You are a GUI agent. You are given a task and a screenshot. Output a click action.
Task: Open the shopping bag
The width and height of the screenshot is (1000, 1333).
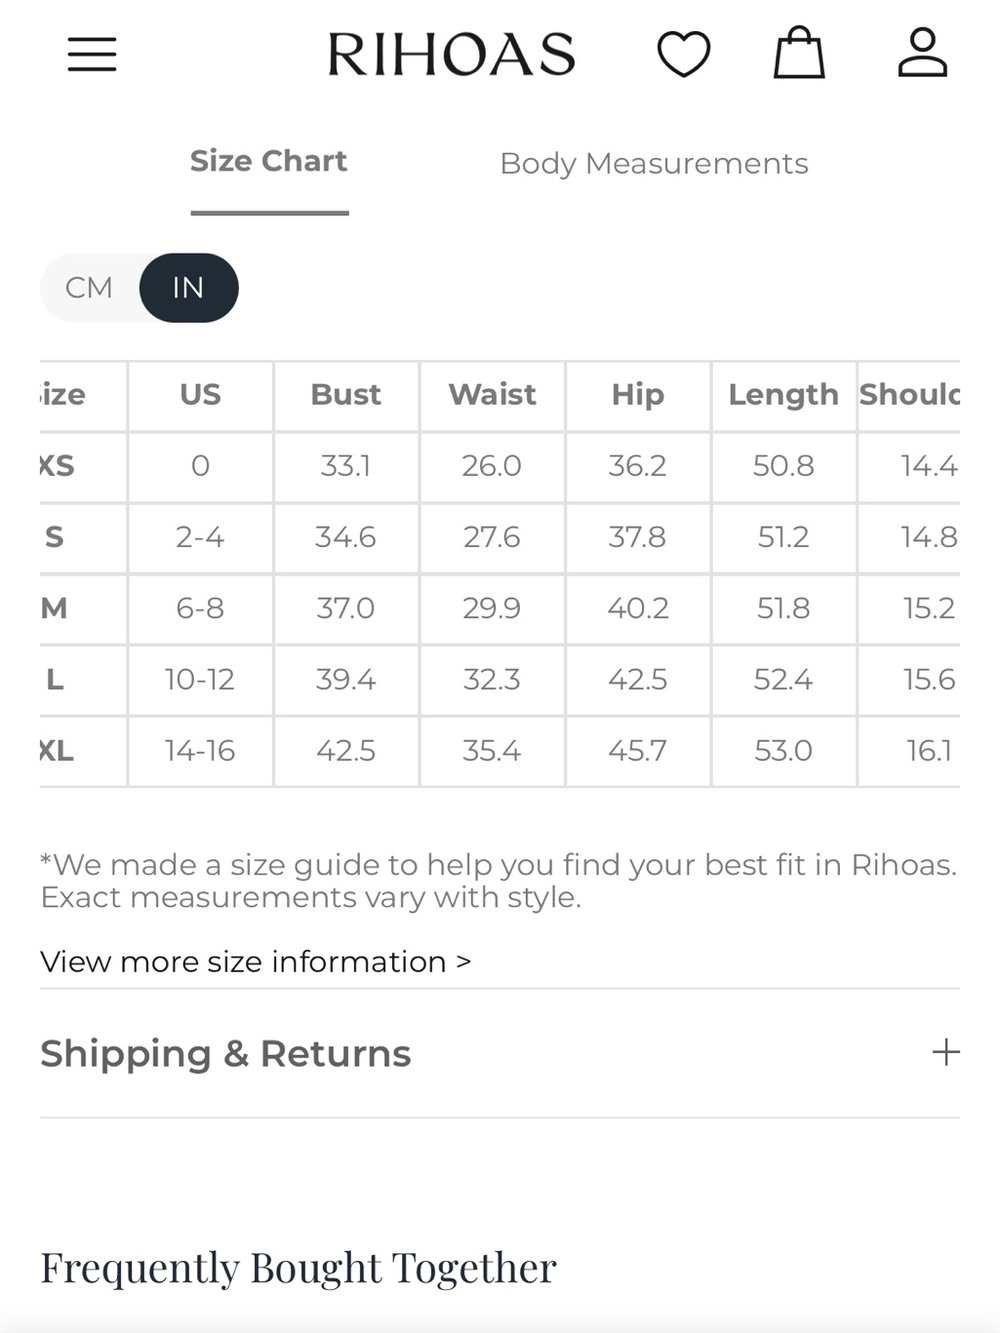point(800,52)
